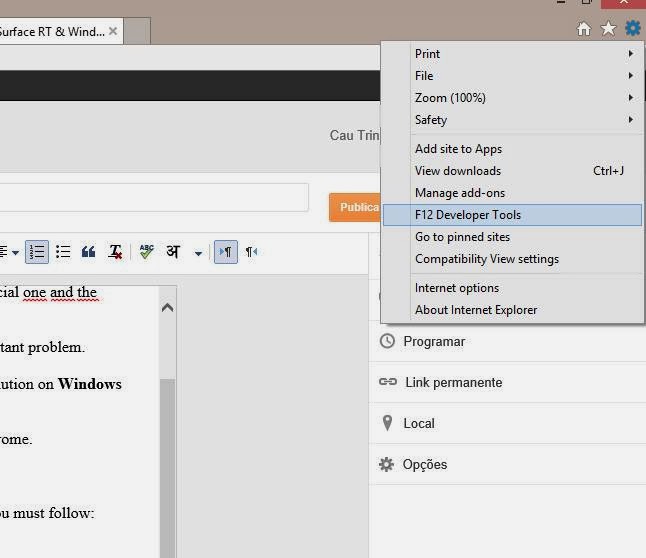Open Opções post options
The height and width of the screenshot is (558, 646).
(507, 464)
